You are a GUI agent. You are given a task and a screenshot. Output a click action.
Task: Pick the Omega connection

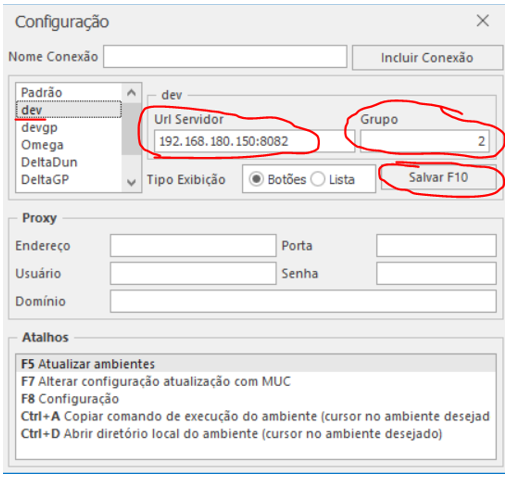[x=68, y=145]
